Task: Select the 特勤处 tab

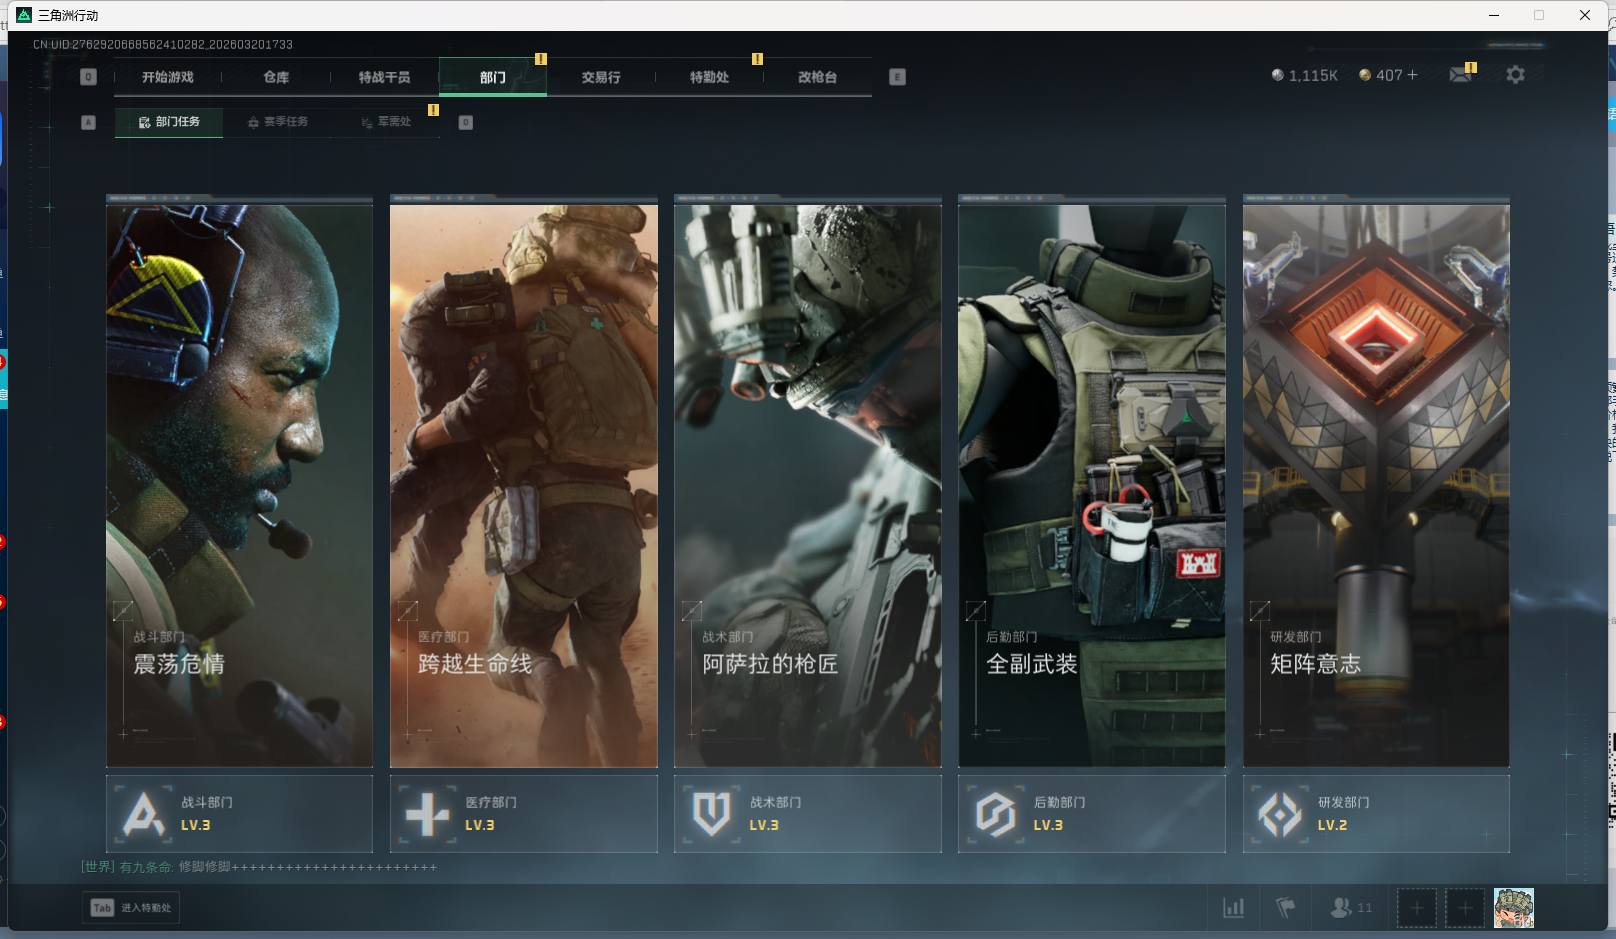Action: [x=709, y=77]
